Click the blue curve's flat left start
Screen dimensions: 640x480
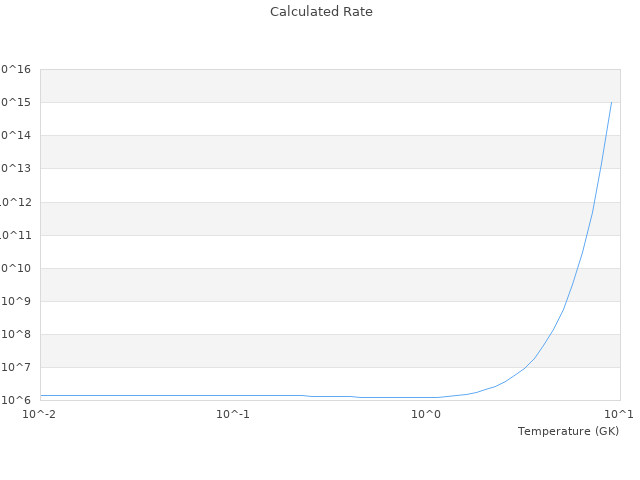pos(42,396)
